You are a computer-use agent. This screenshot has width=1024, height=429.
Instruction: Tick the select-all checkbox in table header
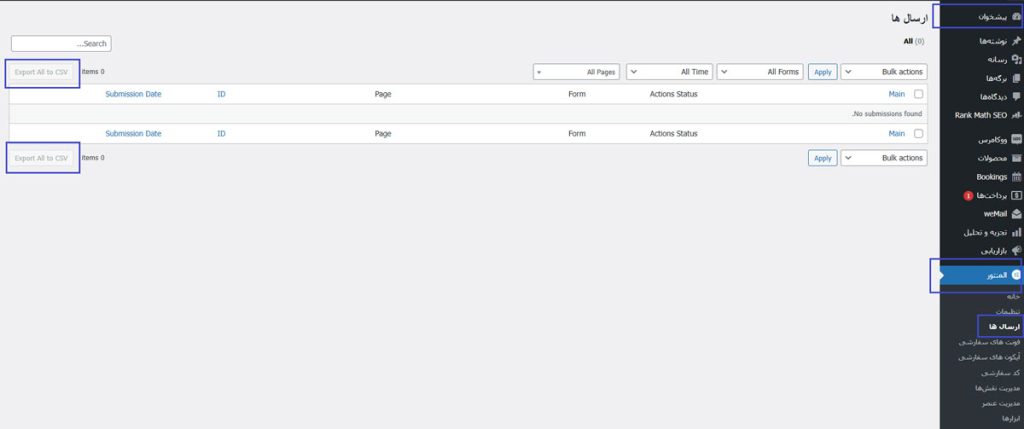[918, 94]
